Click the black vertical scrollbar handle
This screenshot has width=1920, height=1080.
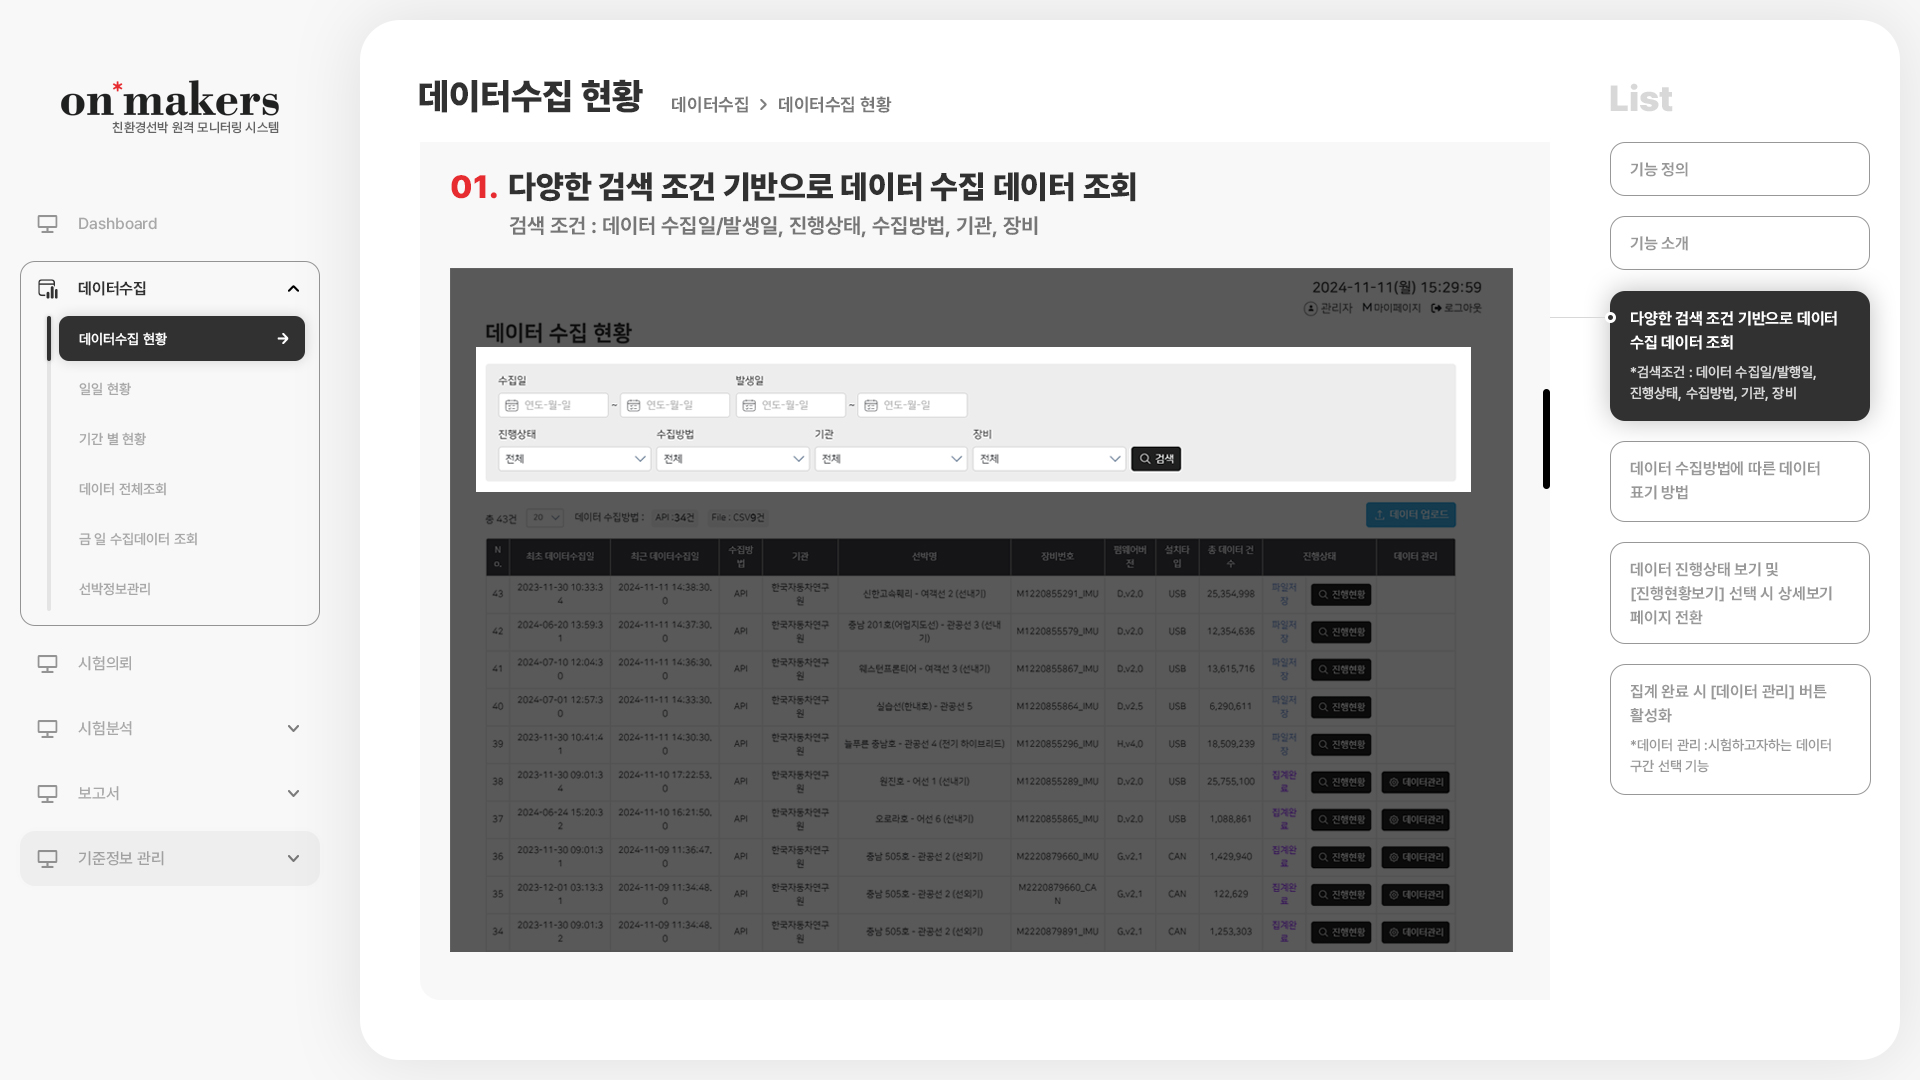(1546, 439)
